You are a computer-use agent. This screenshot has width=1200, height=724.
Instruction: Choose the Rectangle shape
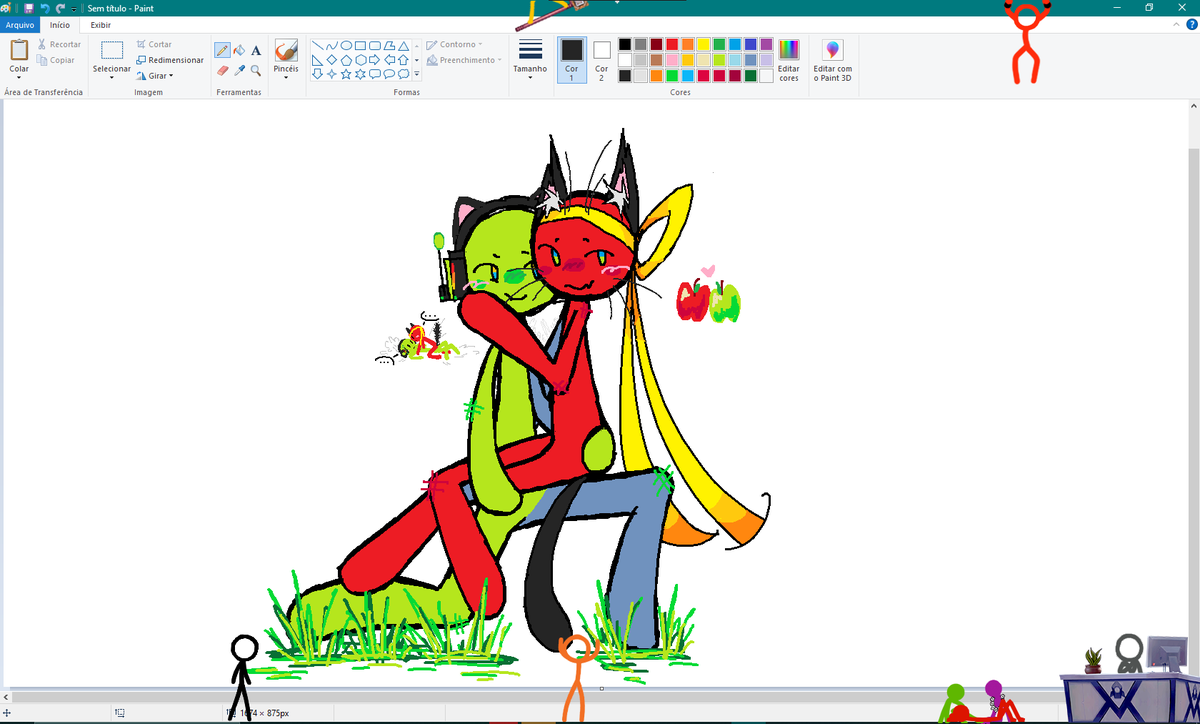pos(360,45)
